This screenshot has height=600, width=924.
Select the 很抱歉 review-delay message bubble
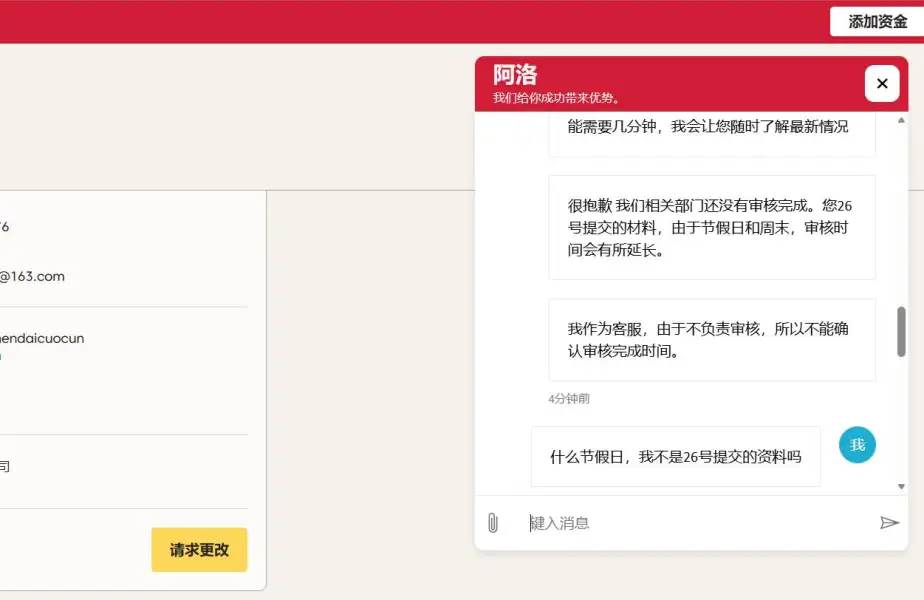pos(711,227)
